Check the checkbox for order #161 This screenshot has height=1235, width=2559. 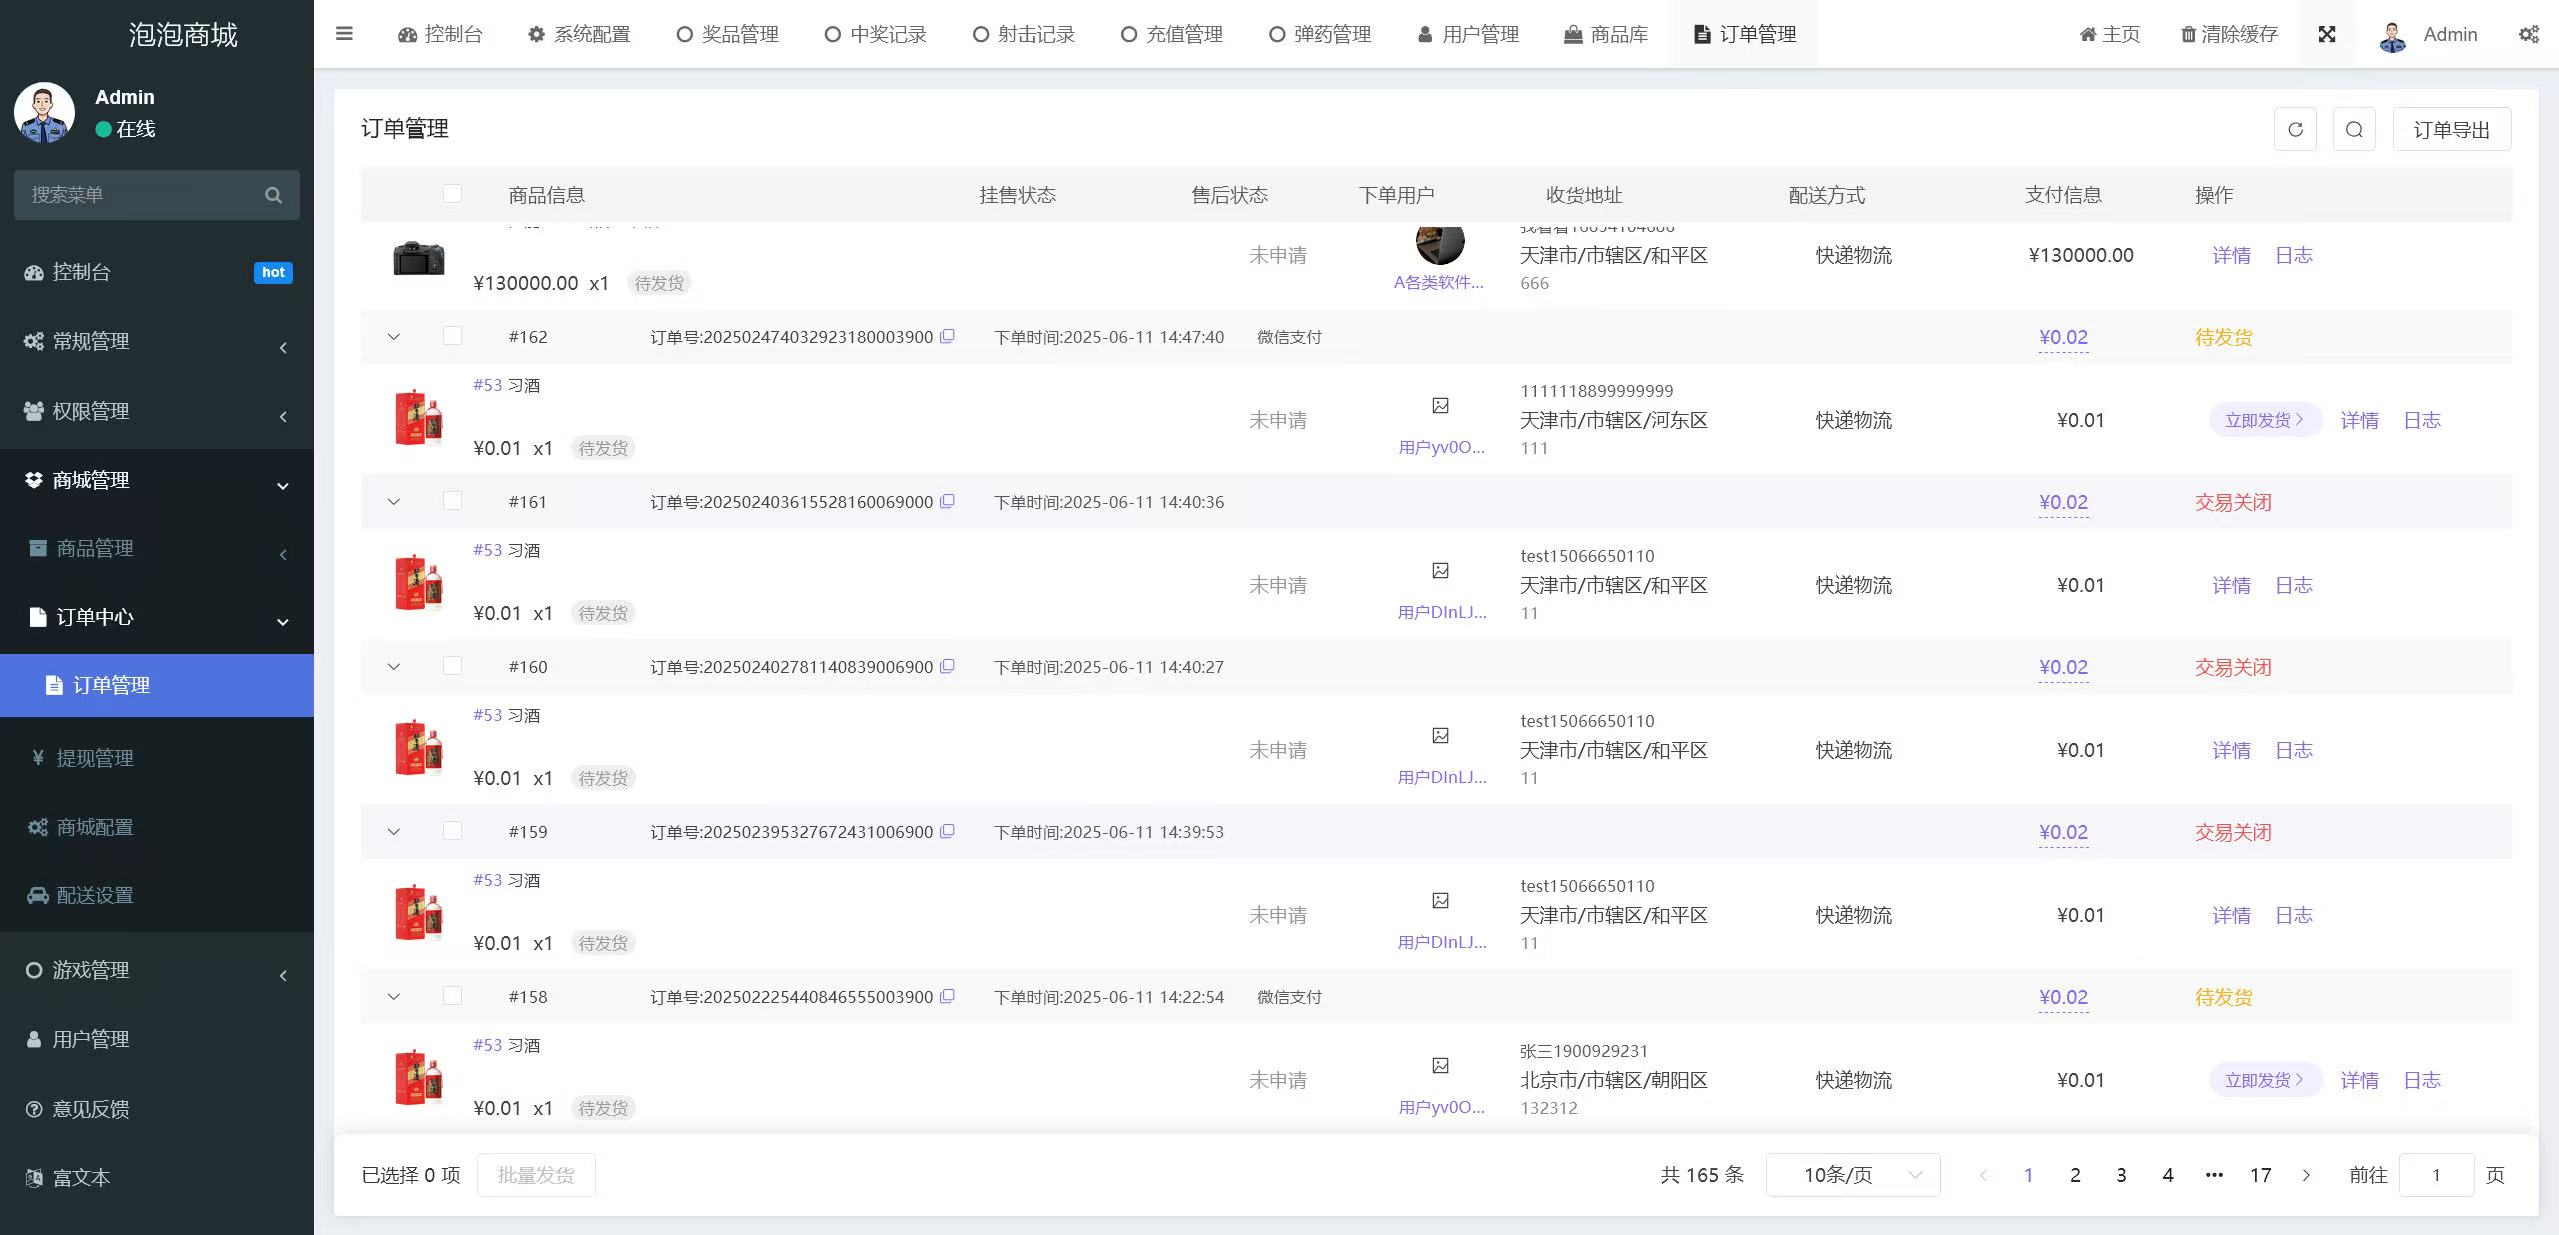tap(452, 501)
